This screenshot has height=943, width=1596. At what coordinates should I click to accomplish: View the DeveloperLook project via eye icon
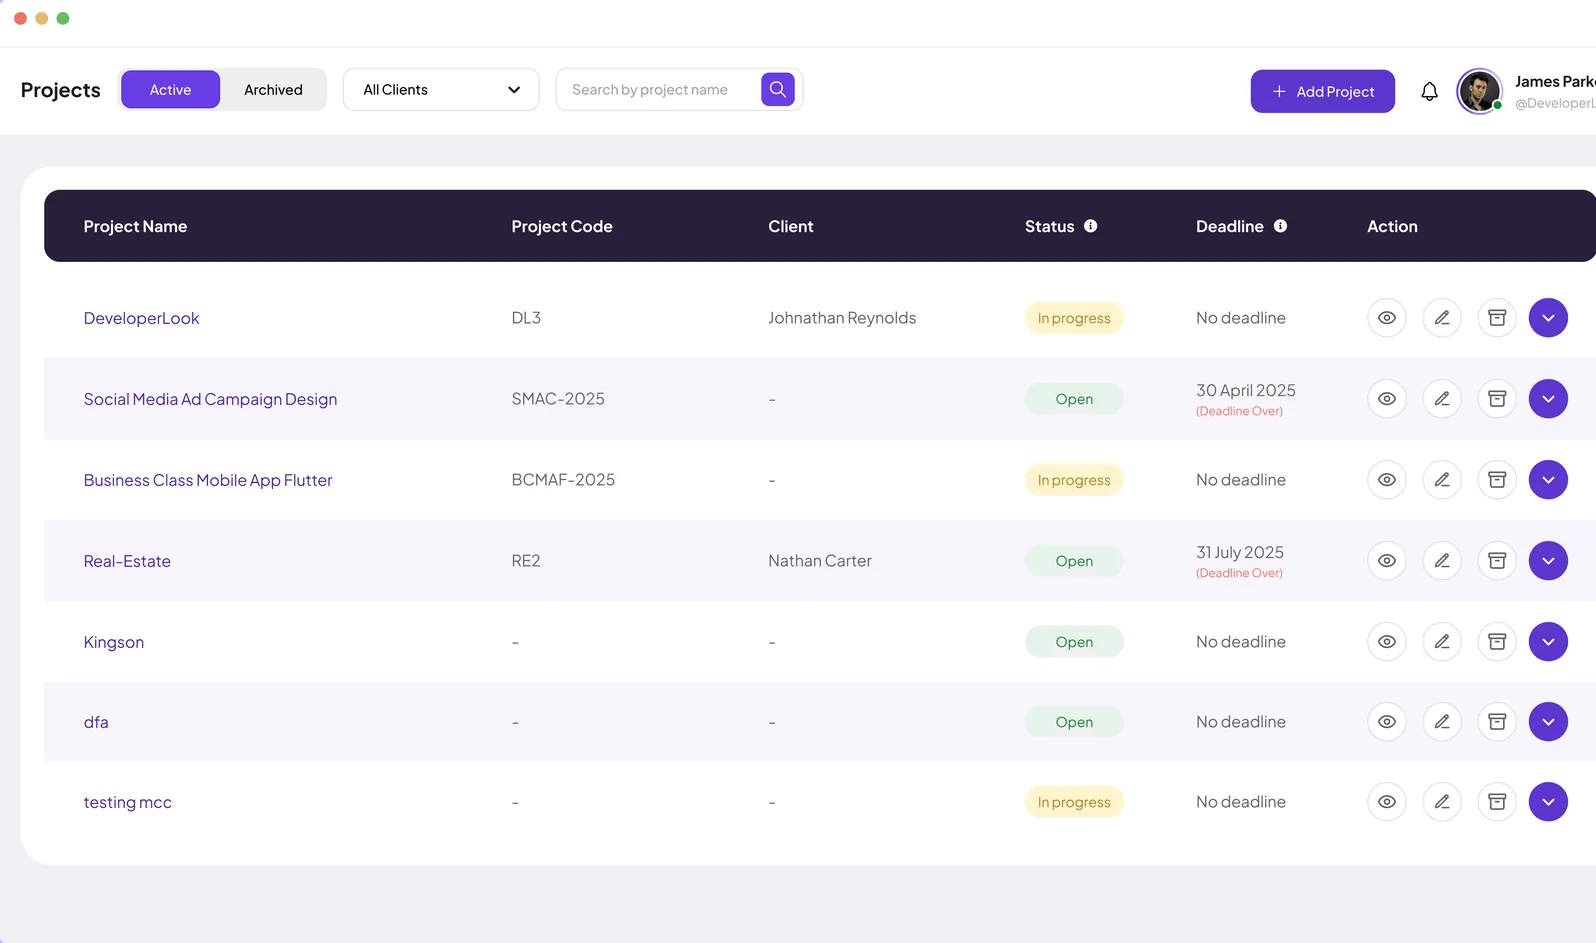1387,318
